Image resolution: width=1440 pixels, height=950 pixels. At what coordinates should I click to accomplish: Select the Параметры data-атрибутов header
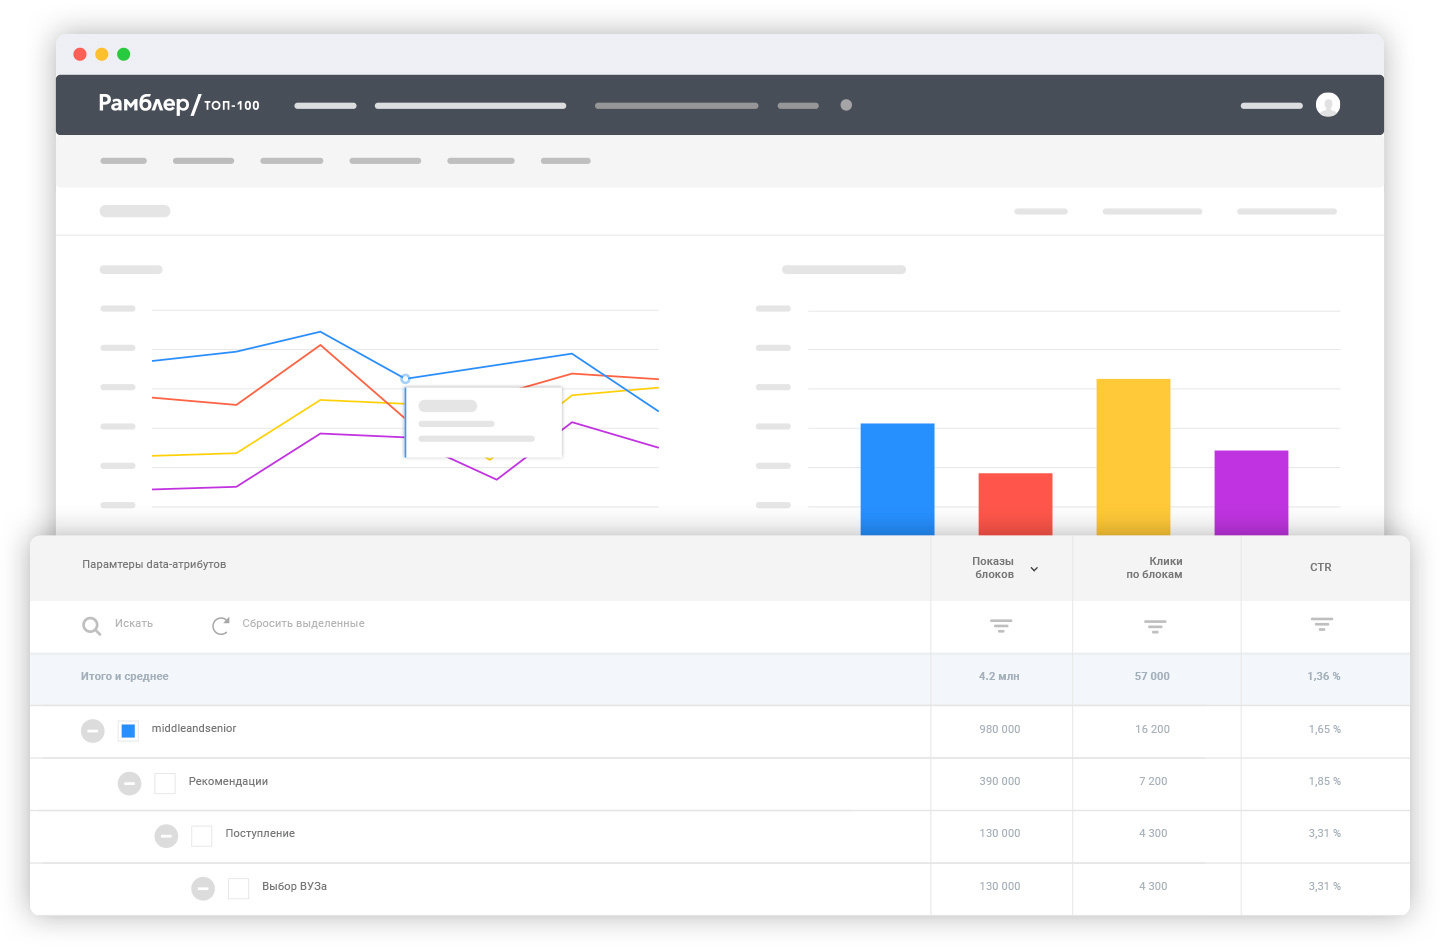tap(154, 564)
